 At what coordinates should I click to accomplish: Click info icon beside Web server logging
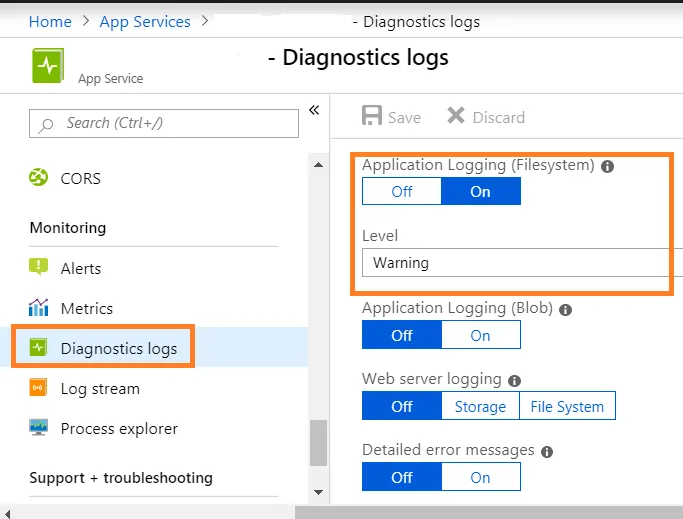coord(514,380)
